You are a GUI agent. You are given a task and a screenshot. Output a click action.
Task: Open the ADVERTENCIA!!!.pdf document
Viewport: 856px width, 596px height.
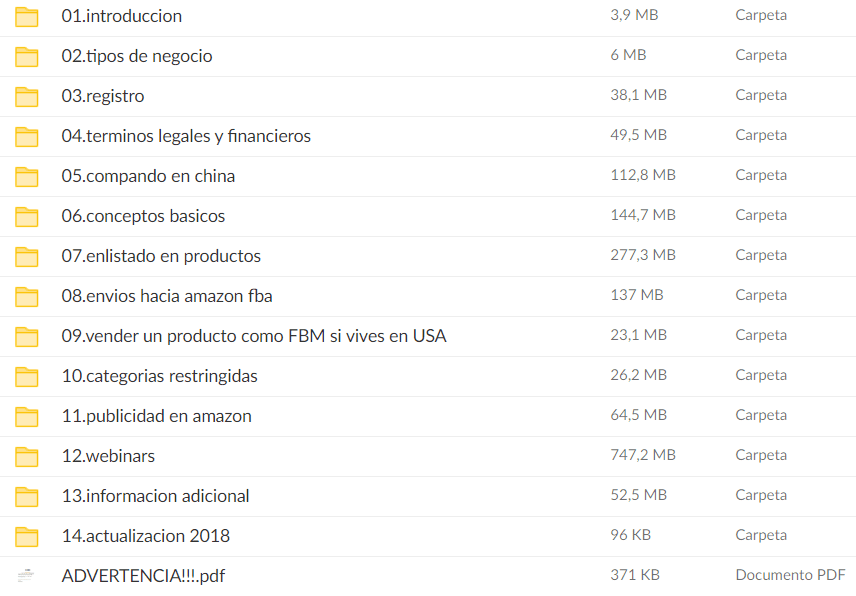pyautogui.click(x=144, y=576)
